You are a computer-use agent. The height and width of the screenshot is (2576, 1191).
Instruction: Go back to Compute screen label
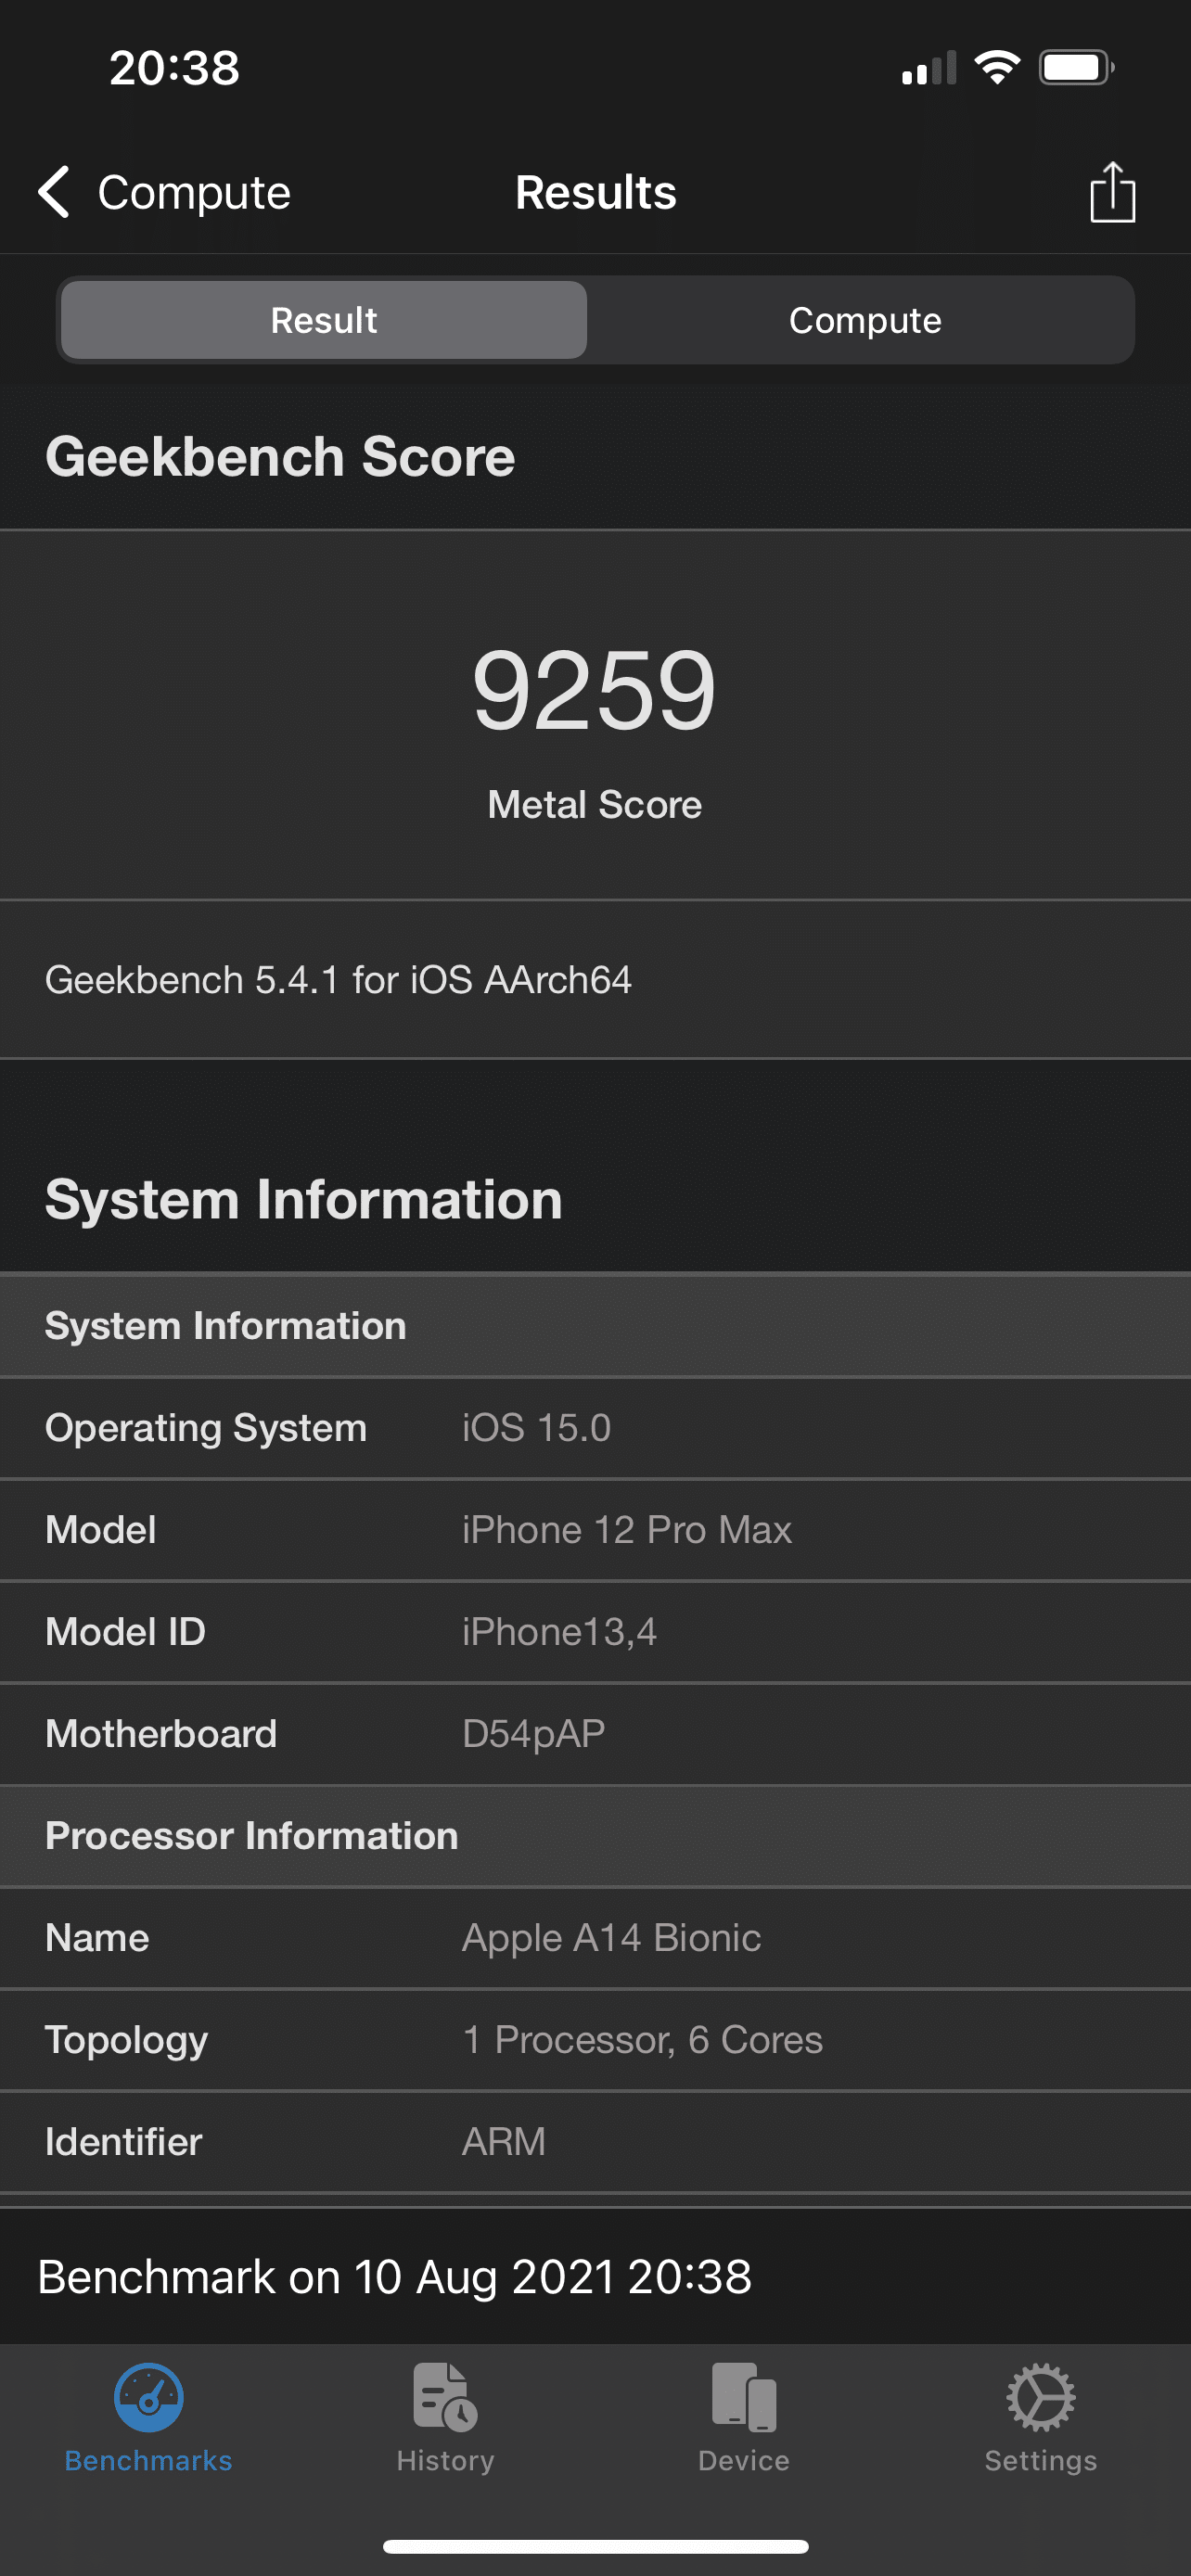click(194, 192)
